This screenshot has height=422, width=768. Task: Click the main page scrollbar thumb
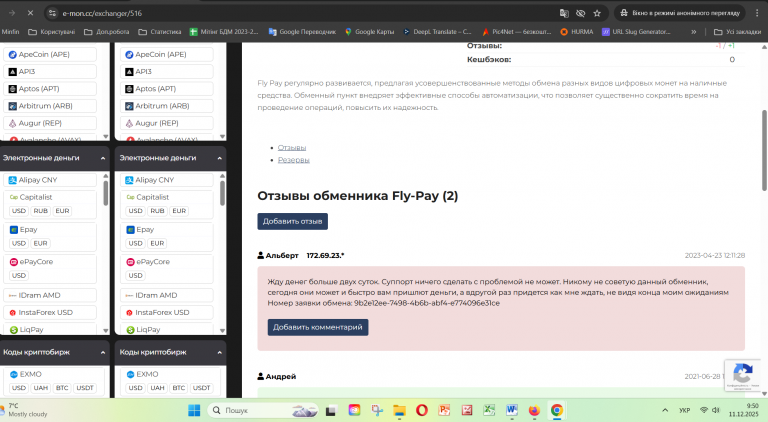[764, 151]
